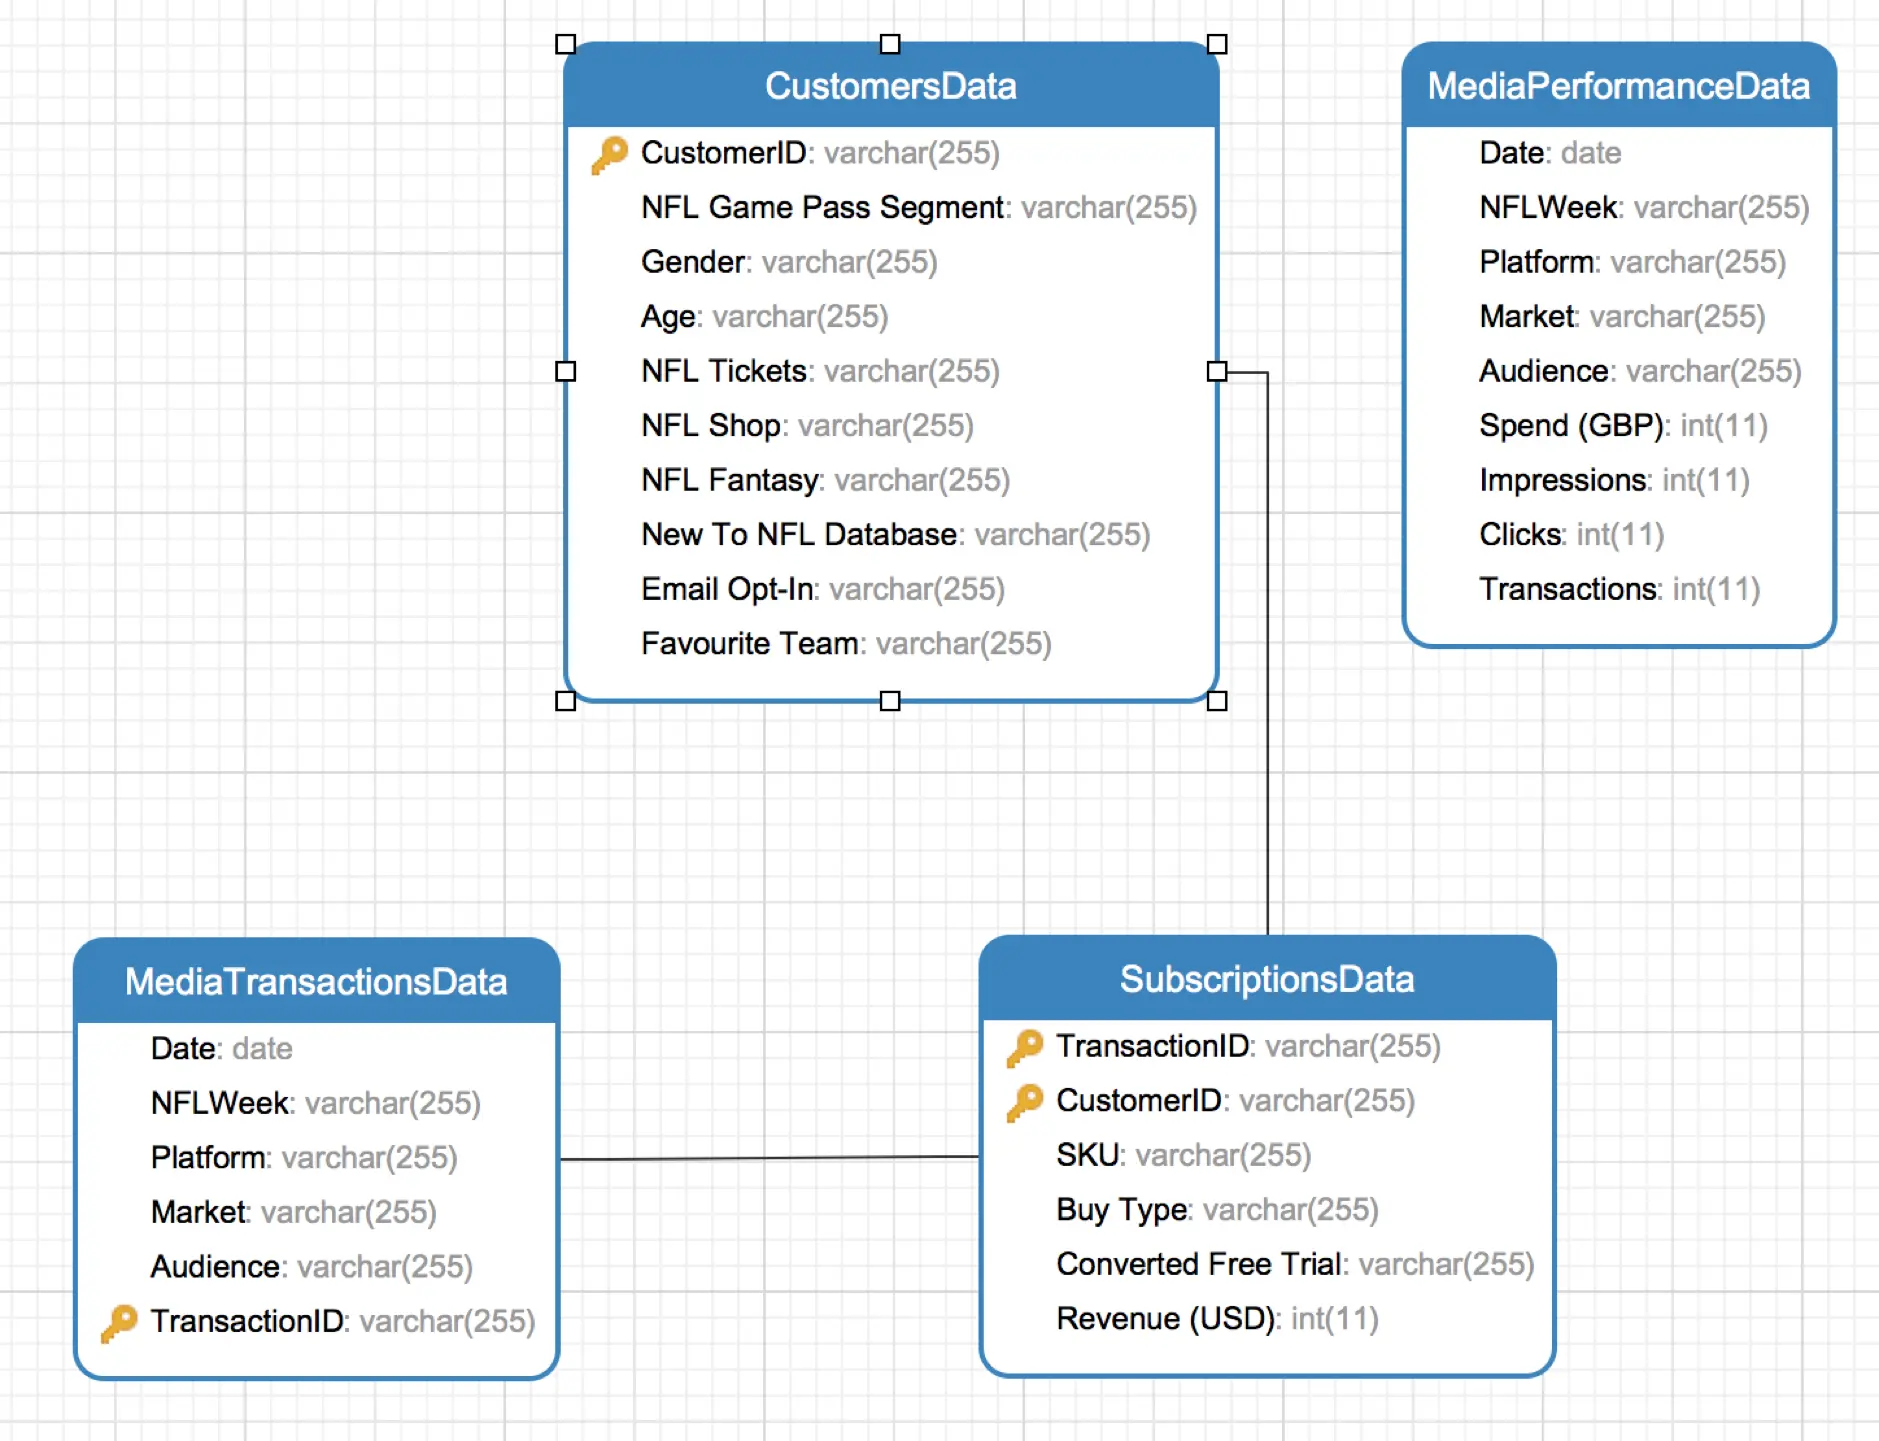Select the MediaPerformanceData table header

click(x=1619, y=86)
